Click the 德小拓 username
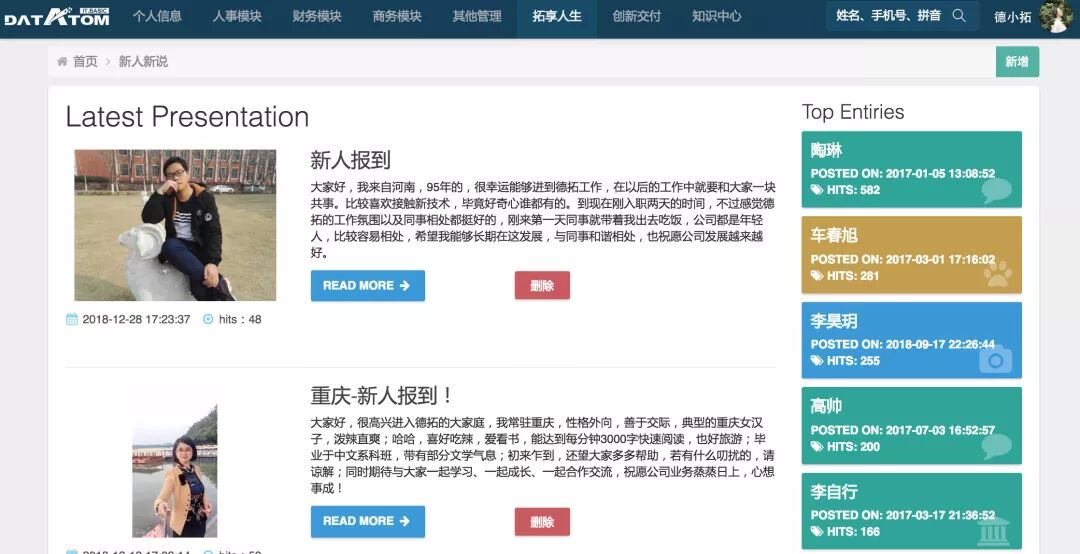Screen dimensions: 1080x554 [x=1012, y=17]
